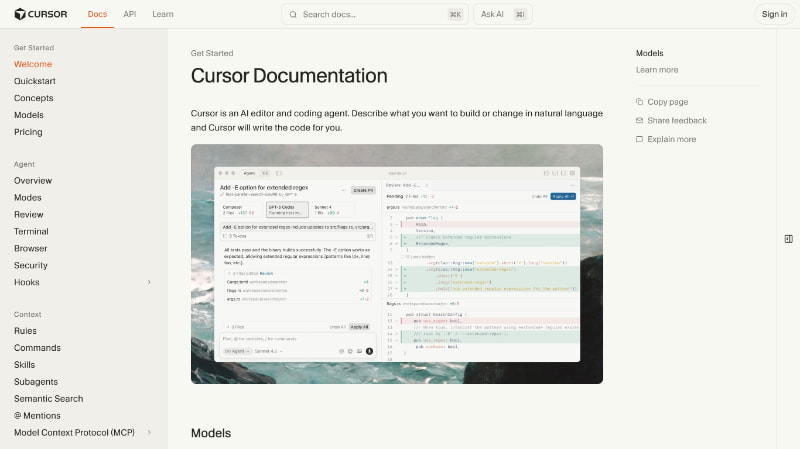
Task: Click the Cursor Documentation title
Action: pyautogui.click(x=289, y=76)
